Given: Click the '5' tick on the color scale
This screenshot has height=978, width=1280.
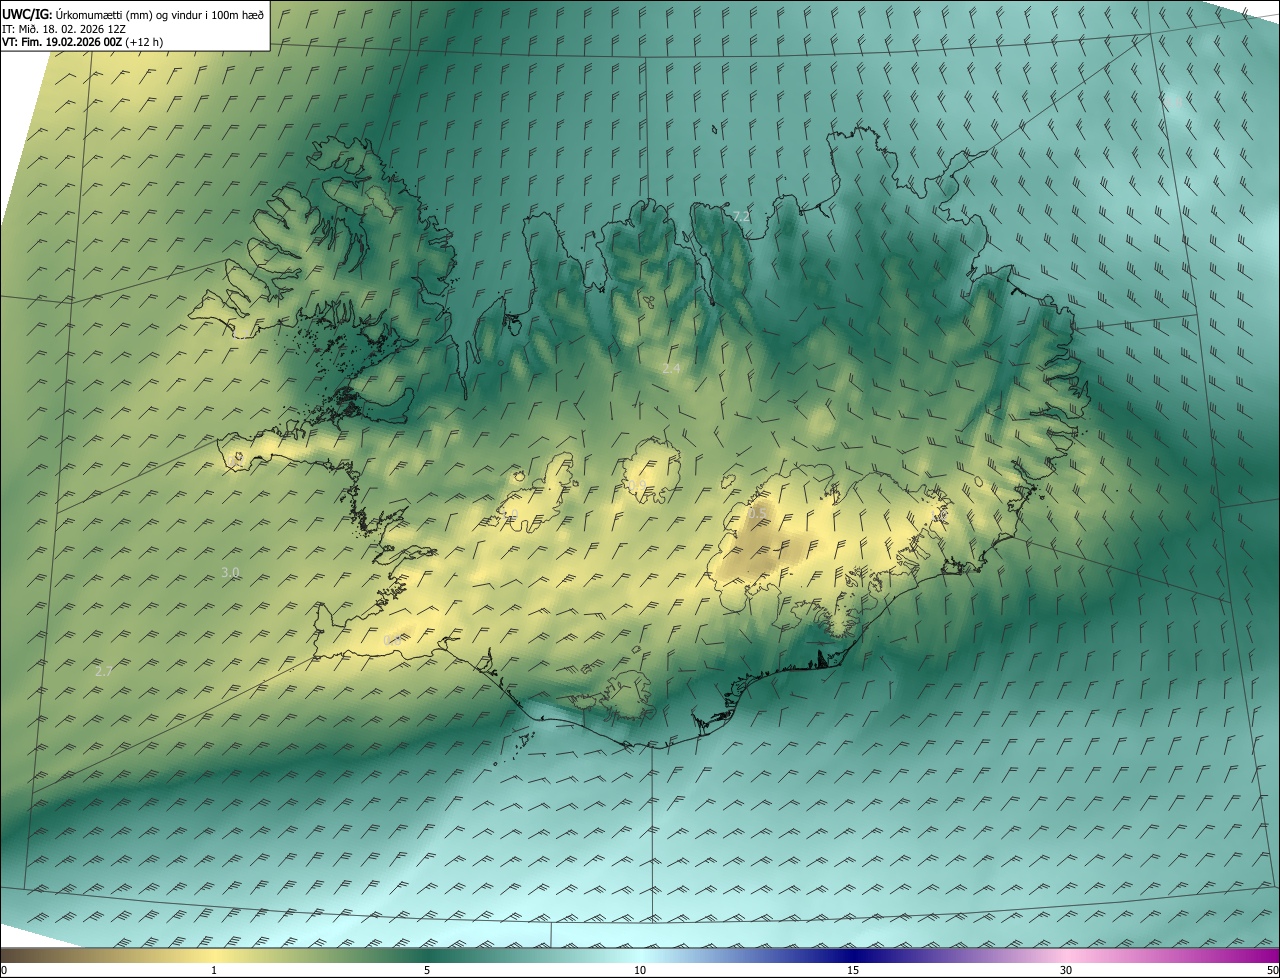Looking at the screenshot, I should click(427, 971).
